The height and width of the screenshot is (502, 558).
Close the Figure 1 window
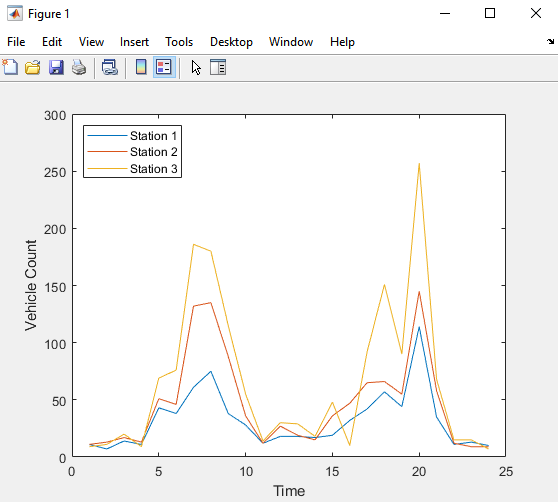point(536,14)
